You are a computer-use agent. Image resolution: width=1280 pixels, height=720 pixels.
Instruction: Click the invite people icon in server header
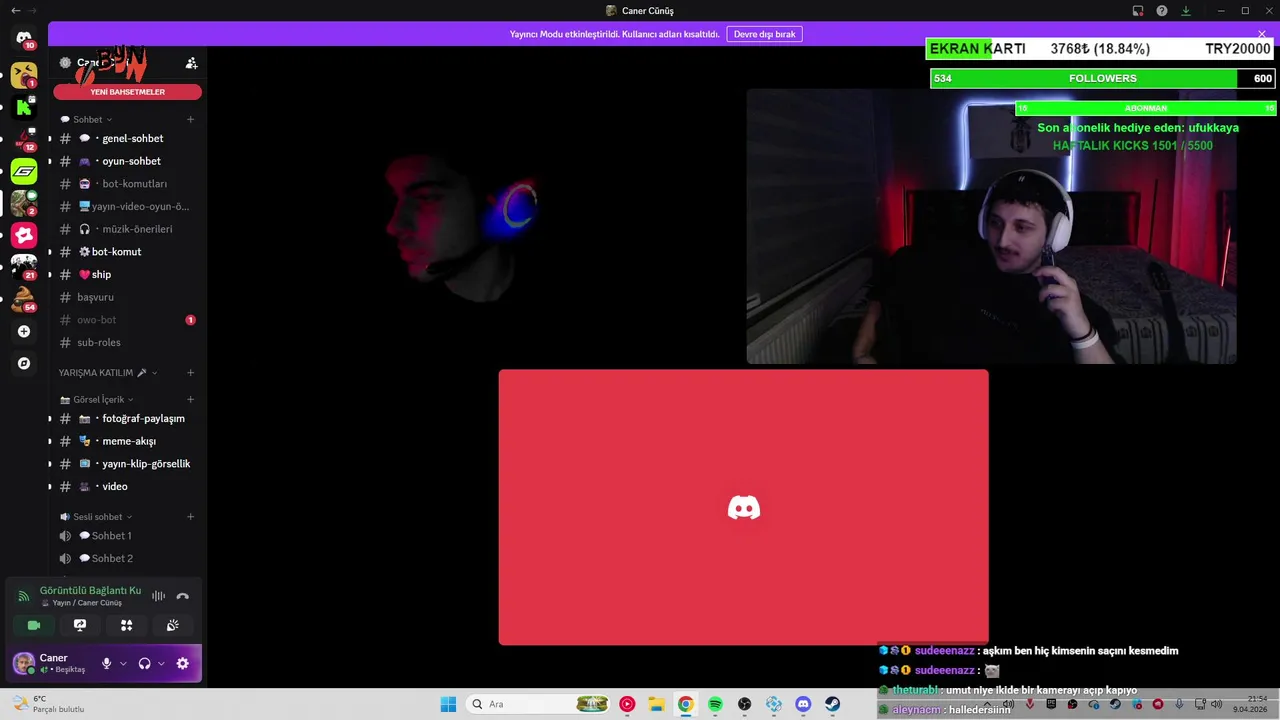tap(191, 63)
